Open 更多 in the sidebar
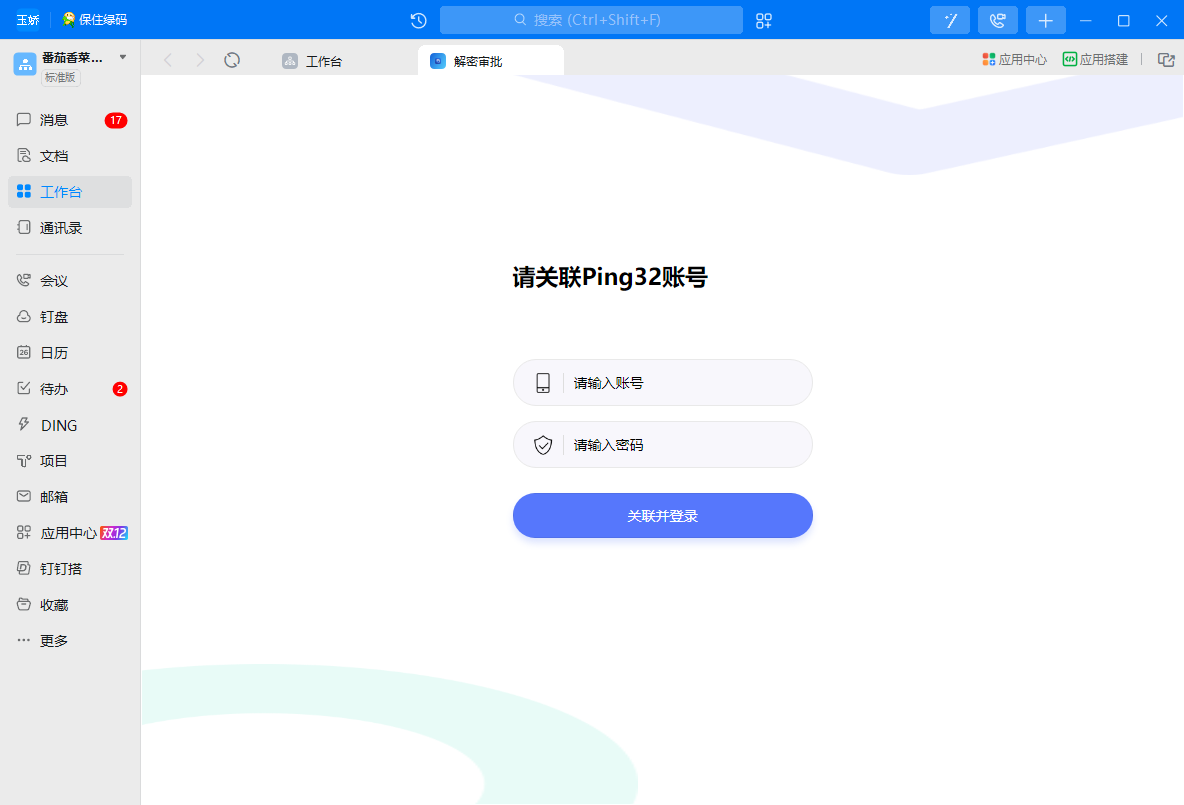Screen dimensions: 1184x805 (54, 641)
